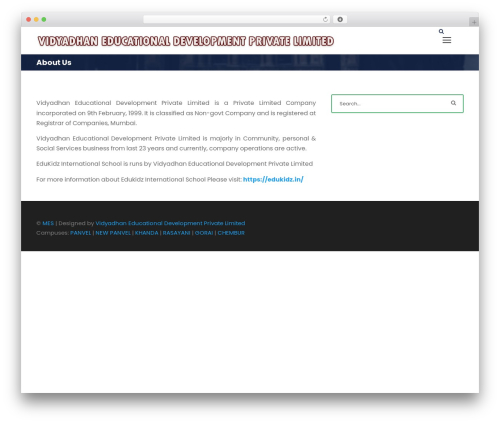Click the About Us page heading
The width and height of the screenshot is (500, 423).
(x=54, y=62)
